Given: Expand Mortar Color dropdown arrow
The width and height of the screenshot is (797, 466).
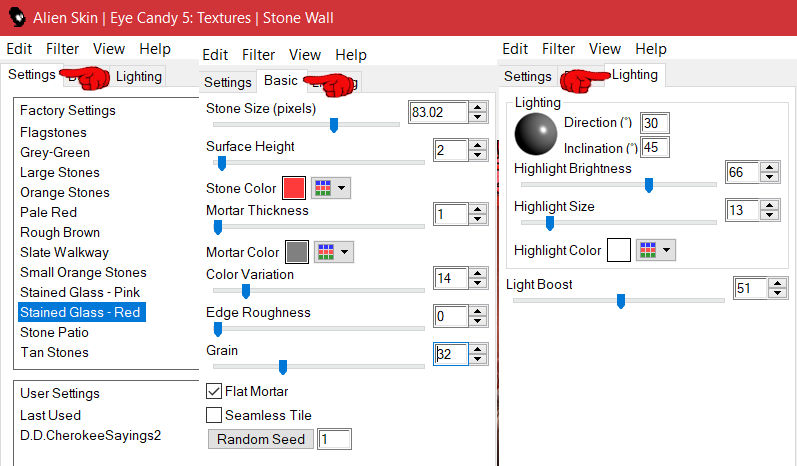Looking at the screenshot, I should click(x=345, y=252).
